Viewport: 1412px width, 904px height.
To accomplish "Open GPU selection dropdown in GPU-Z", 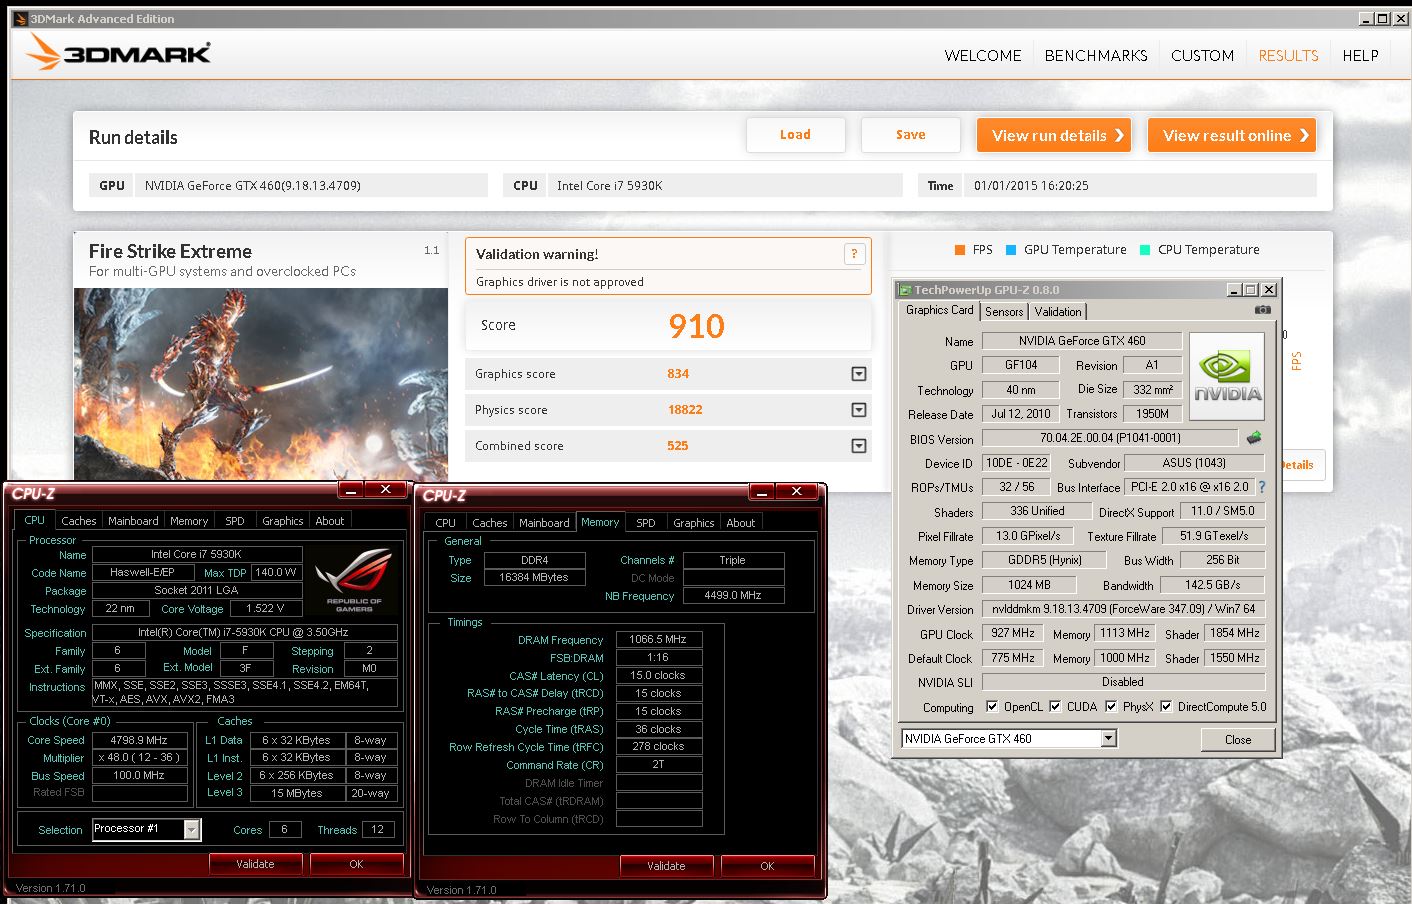I will pyautogui.click(x=1108, y=739).
